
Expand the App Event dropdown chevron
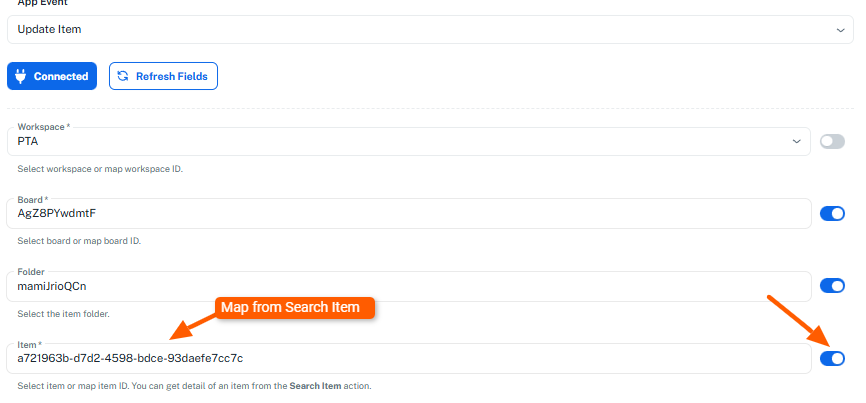841,29
